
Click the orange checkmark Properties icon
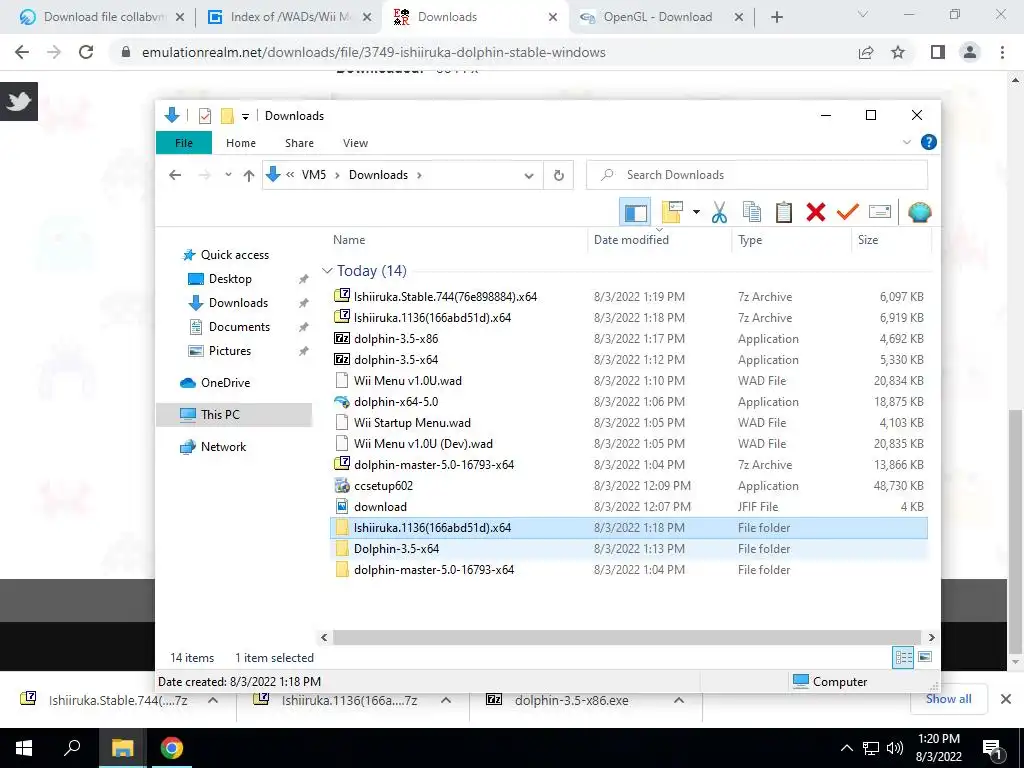coord(848,212)
